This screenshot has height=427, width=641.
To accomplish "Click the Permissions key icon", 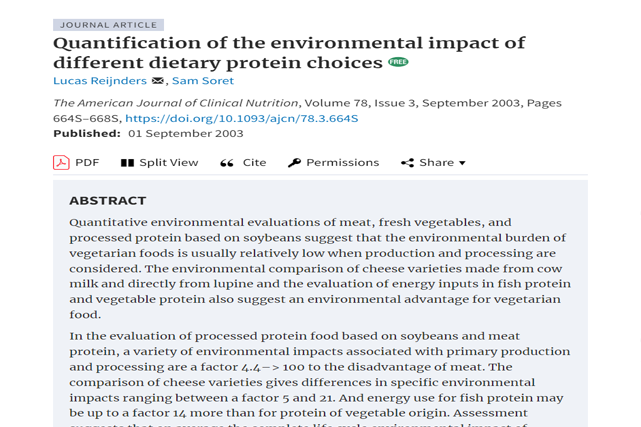I will (294, 163).
